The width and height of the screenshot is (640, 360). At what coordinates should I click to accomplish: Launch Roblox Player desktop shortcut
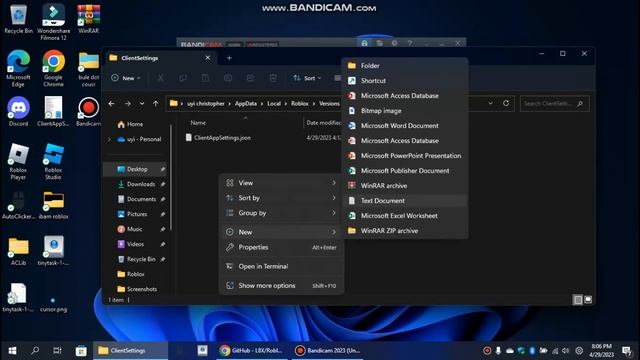point(18,162)
